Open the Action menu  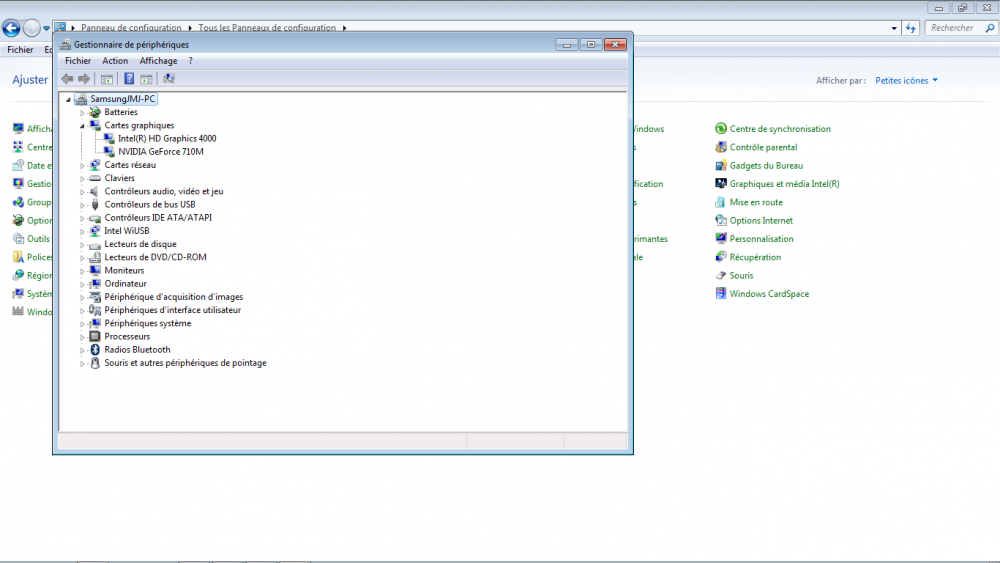(115, 61)
